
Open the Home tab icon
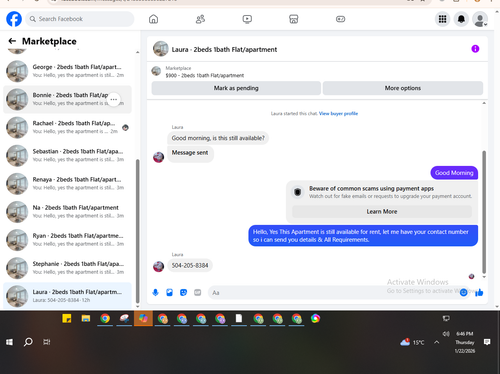point(153,19)
